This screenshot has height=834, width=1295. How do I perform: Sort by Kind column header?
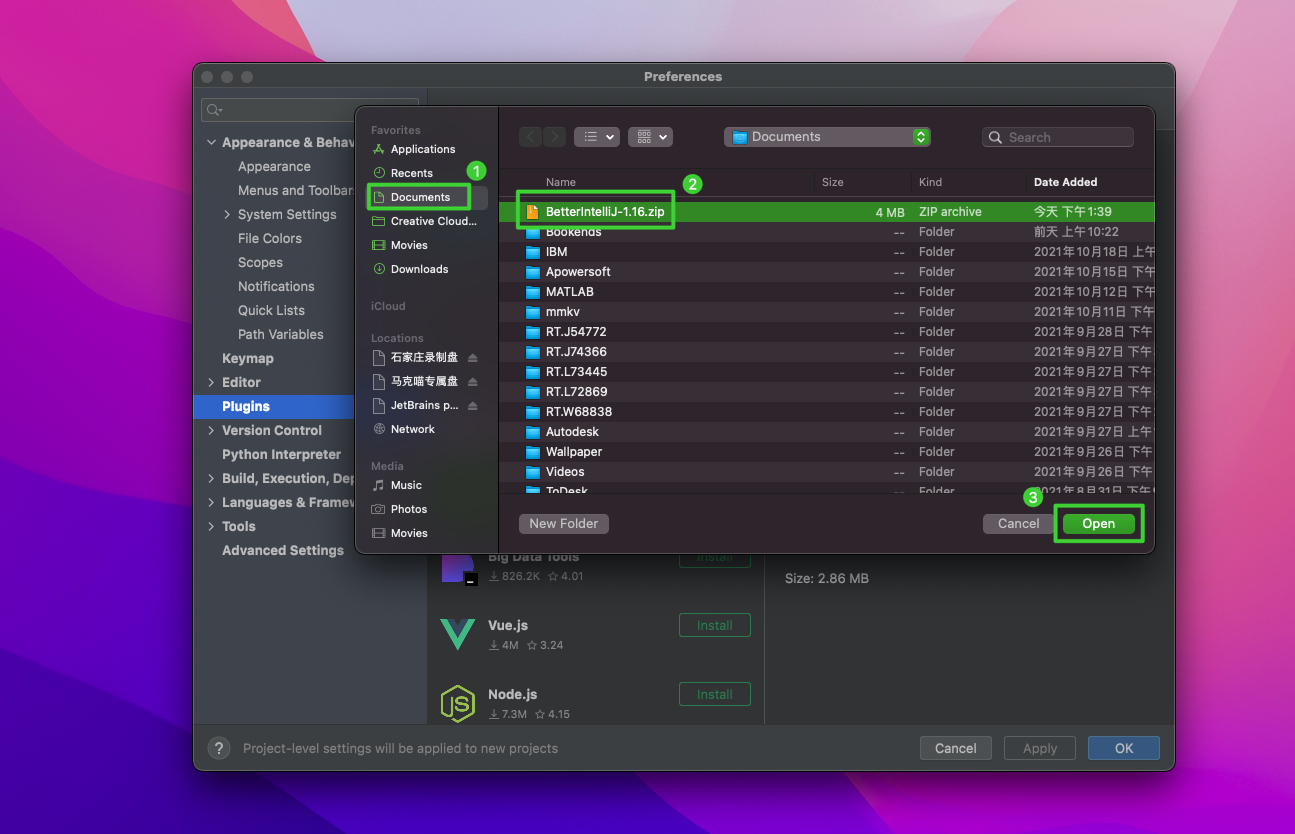point(930,182)
